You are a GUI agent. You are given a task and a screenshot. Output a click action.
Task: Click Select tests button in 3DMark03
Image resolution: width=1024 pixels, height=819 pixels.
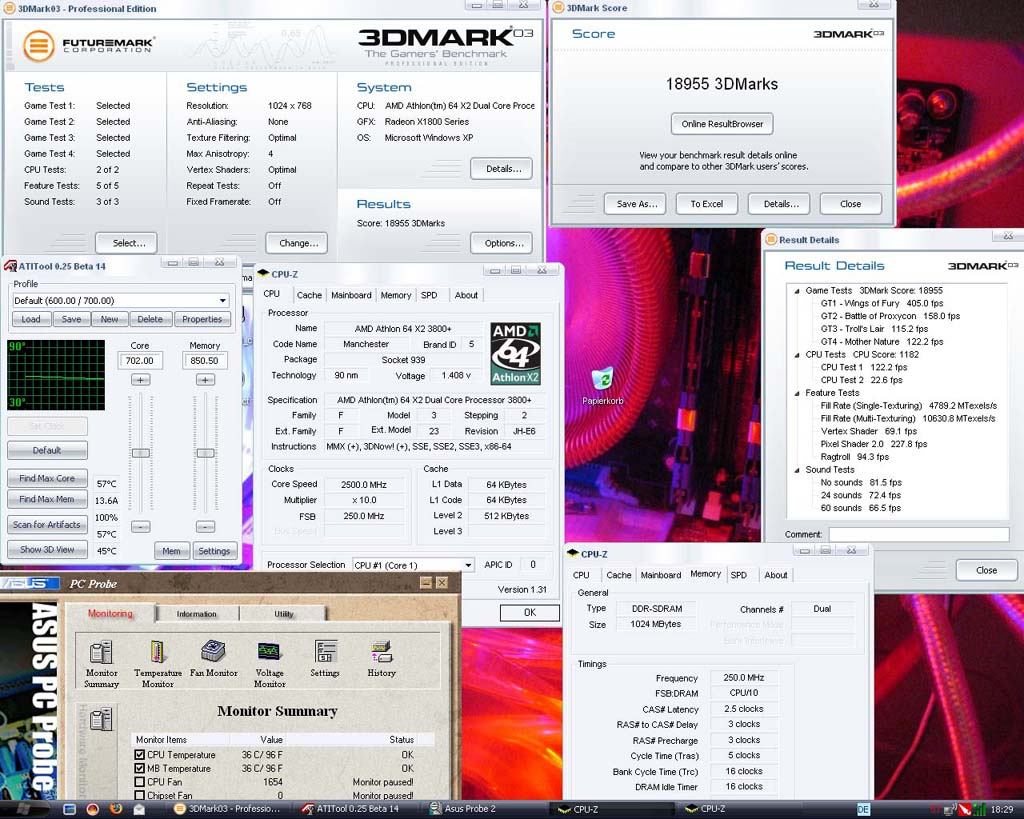126,243
